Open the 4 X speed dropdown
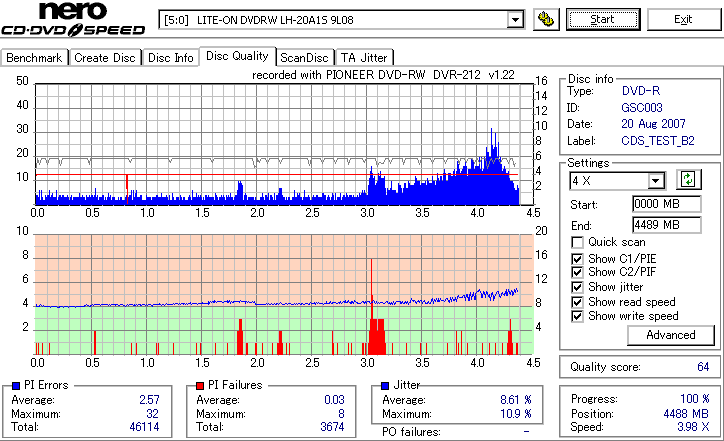 656,181
